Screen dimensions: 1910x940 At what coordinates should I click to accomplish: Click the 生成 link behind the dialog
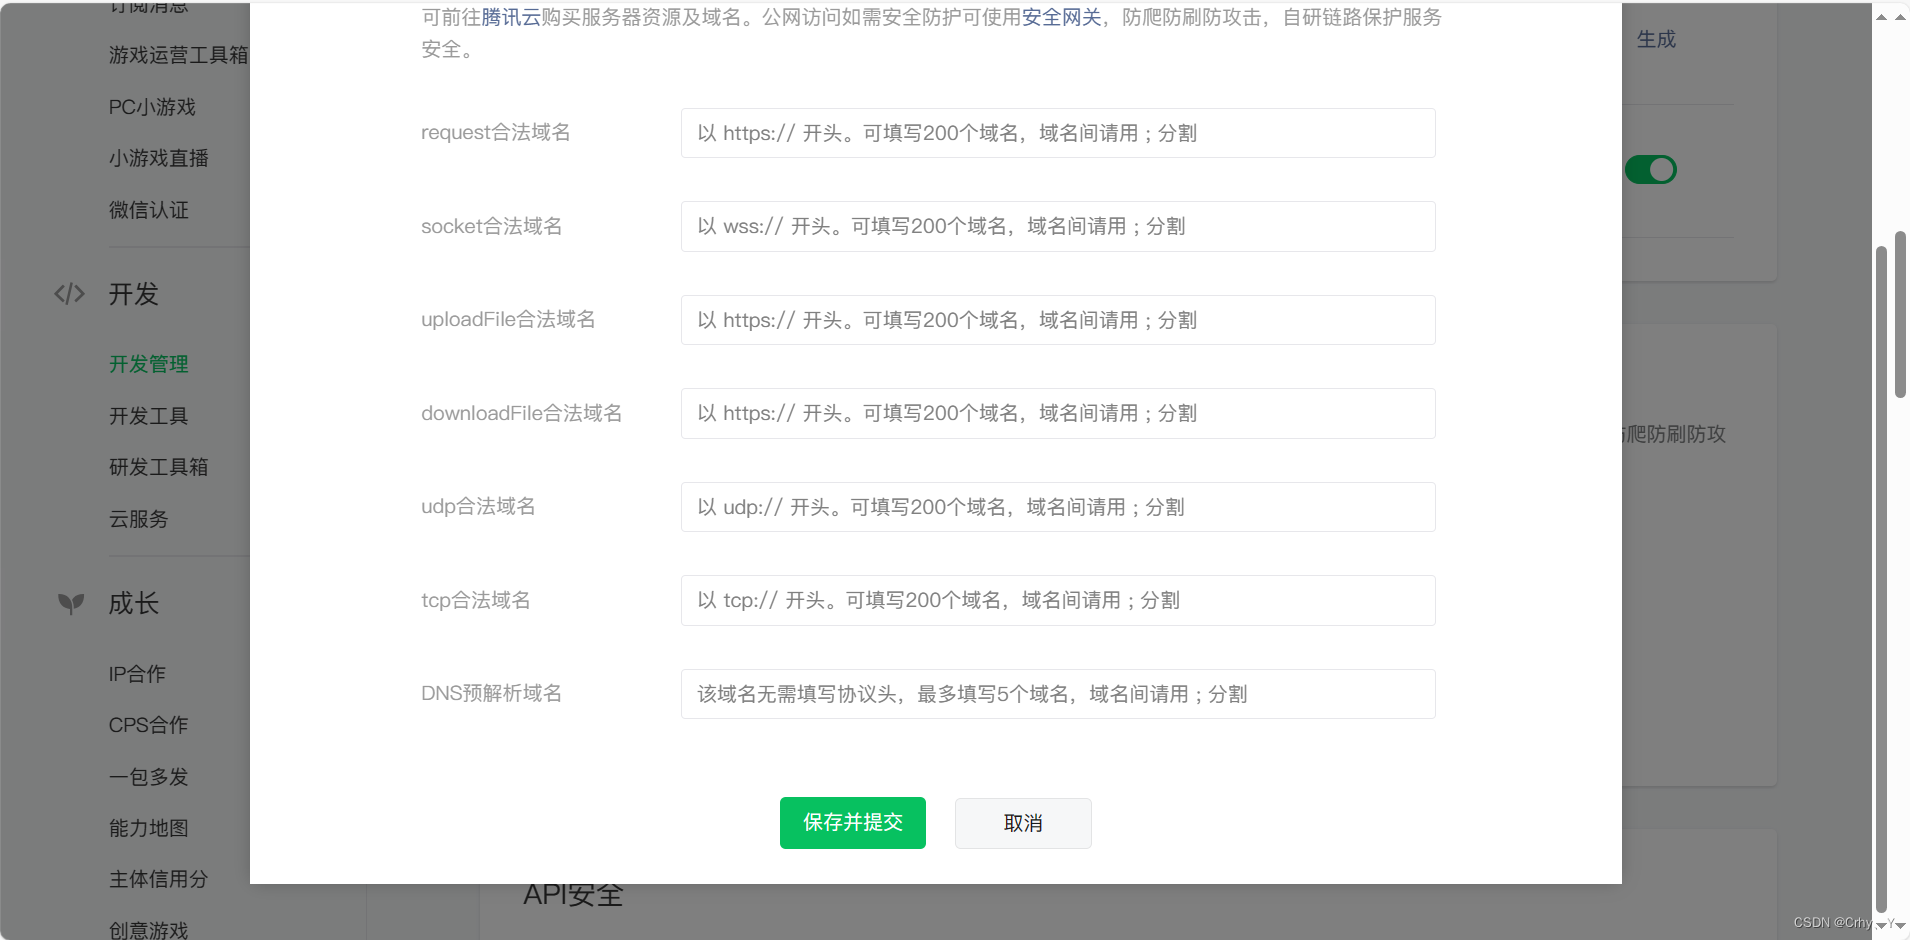(x=1656, y=39)
